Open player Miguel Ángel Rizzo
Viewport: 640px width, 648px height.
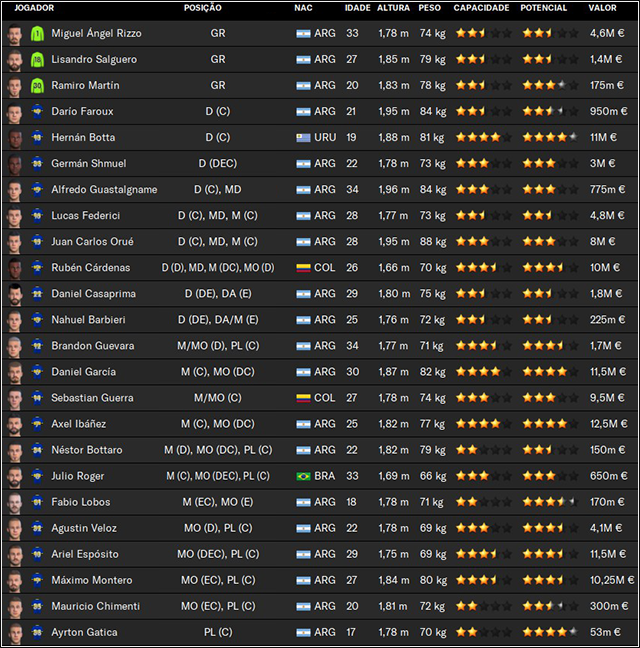96,33
